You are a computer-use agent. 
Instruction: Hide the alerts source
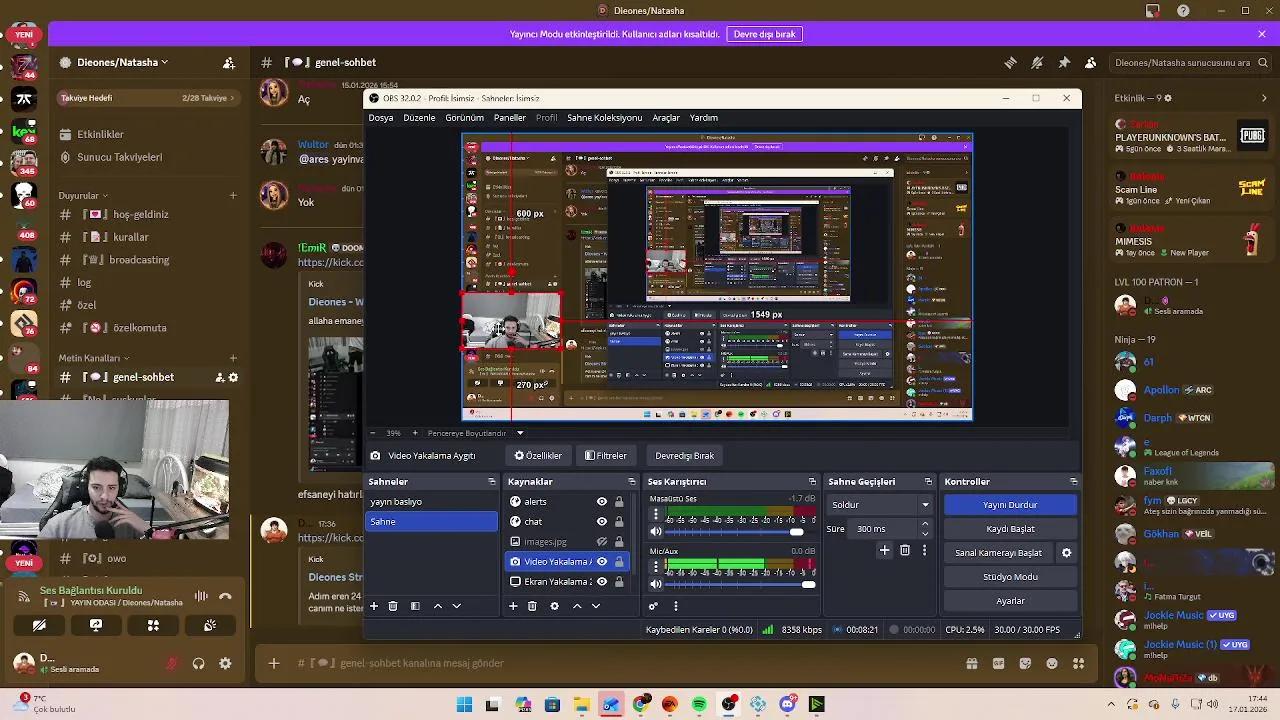pyautogui.click(x=602, y=502)
